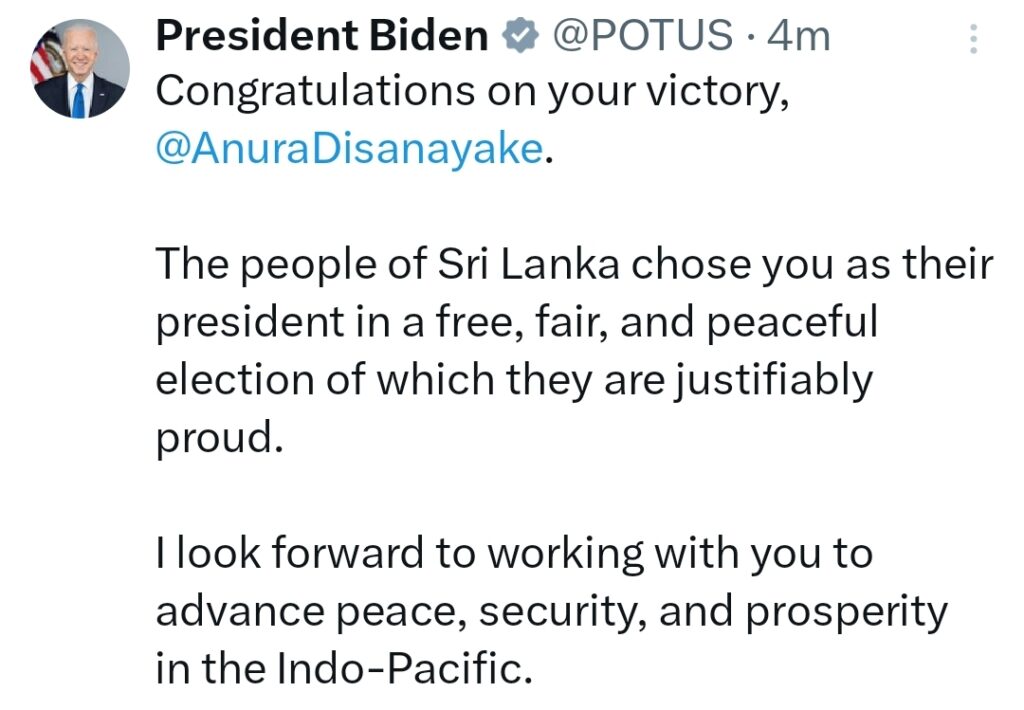Viewport: 1024px width, 710px height.
Task: Open the 4m timestamp link
Action: 799,35
